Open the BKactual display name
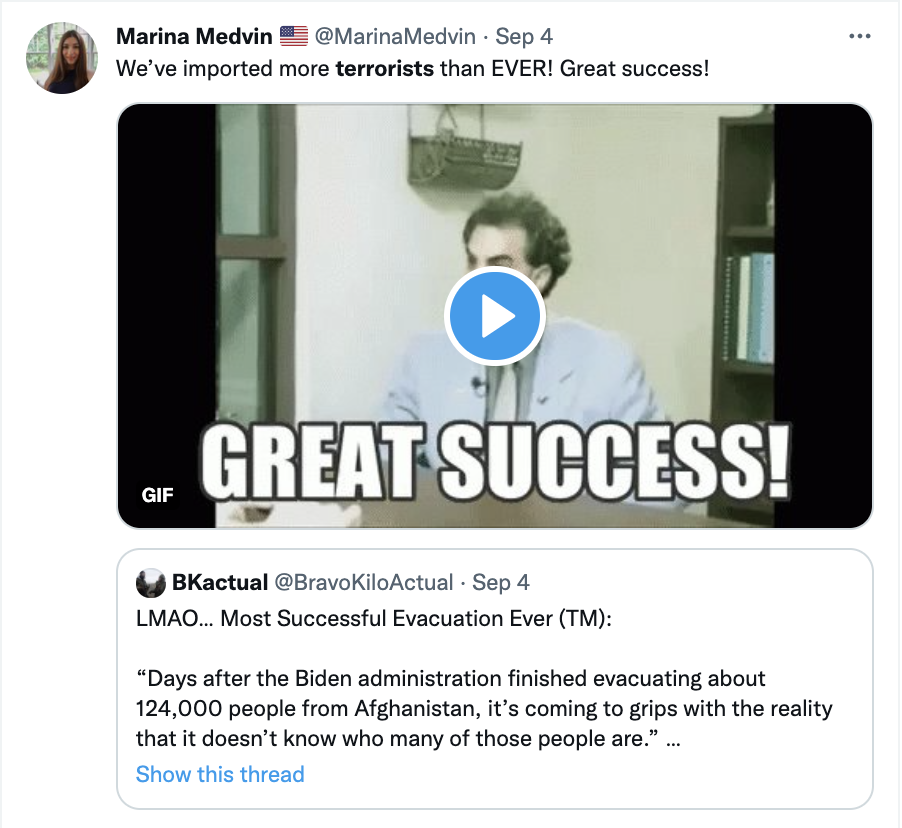The height and width of the screenshot is (828, 902). [x=220, y=582]
